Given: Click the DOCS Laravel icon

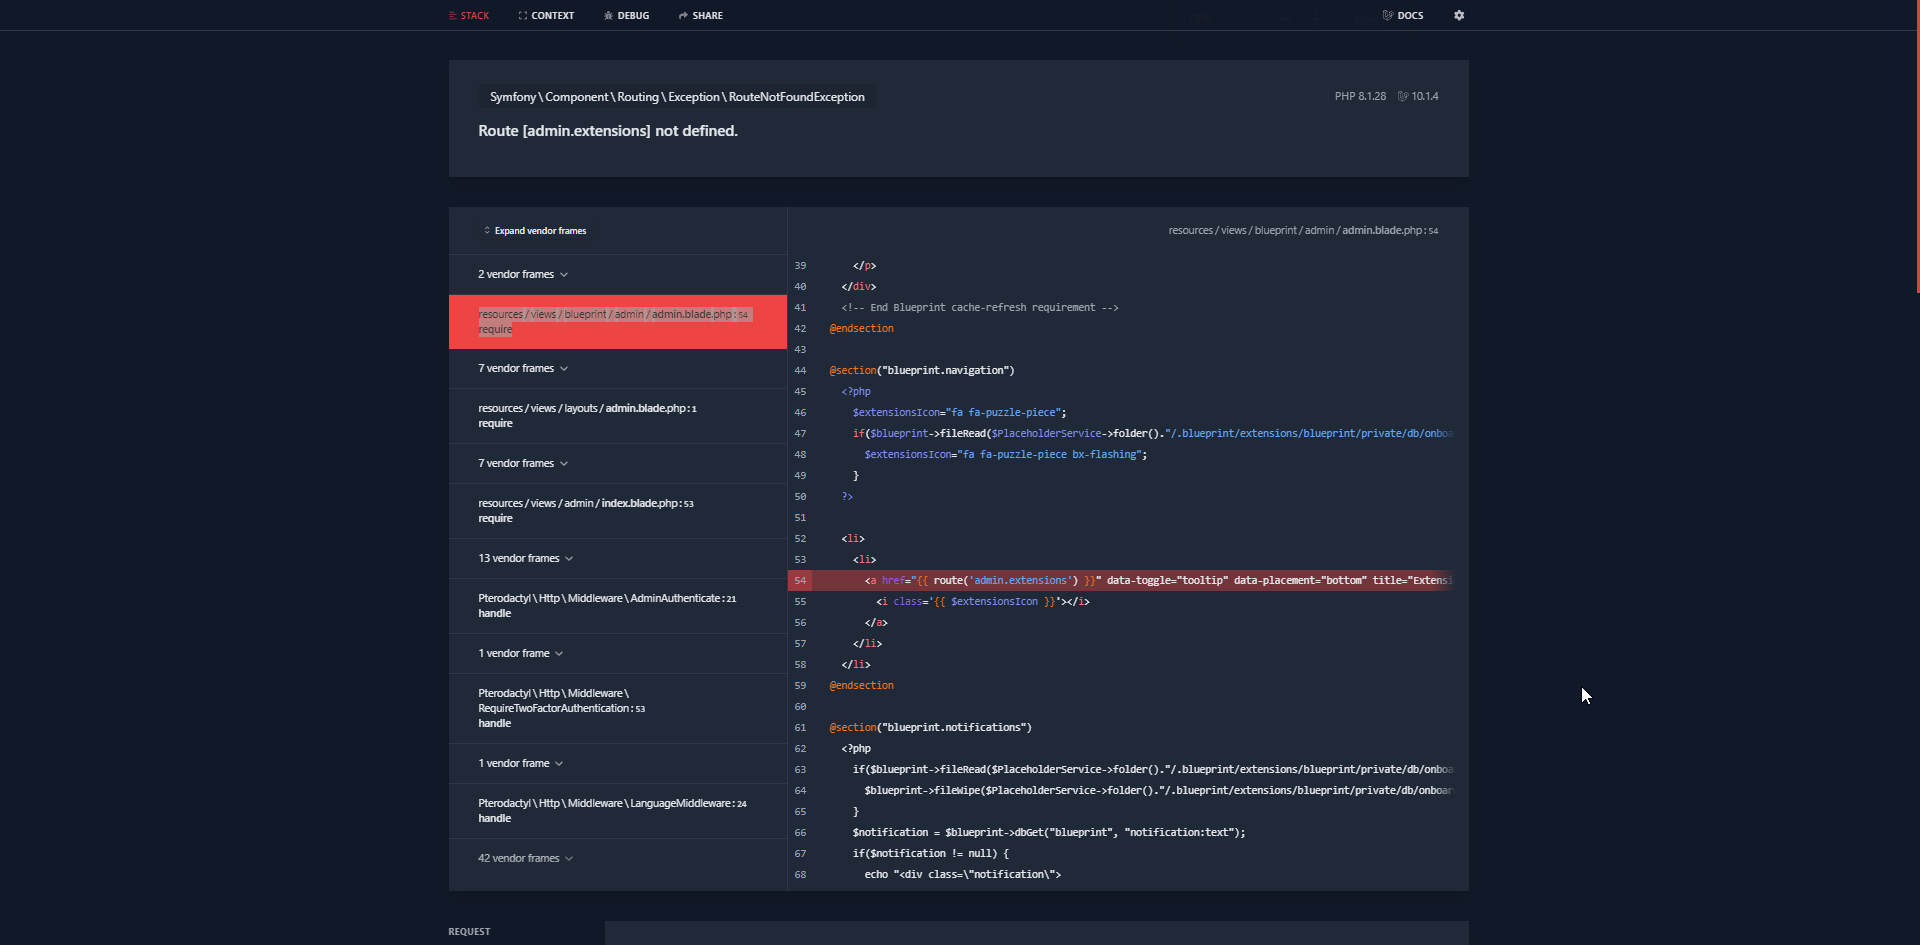Looking at the screenshot, I should click(1388, 15).
